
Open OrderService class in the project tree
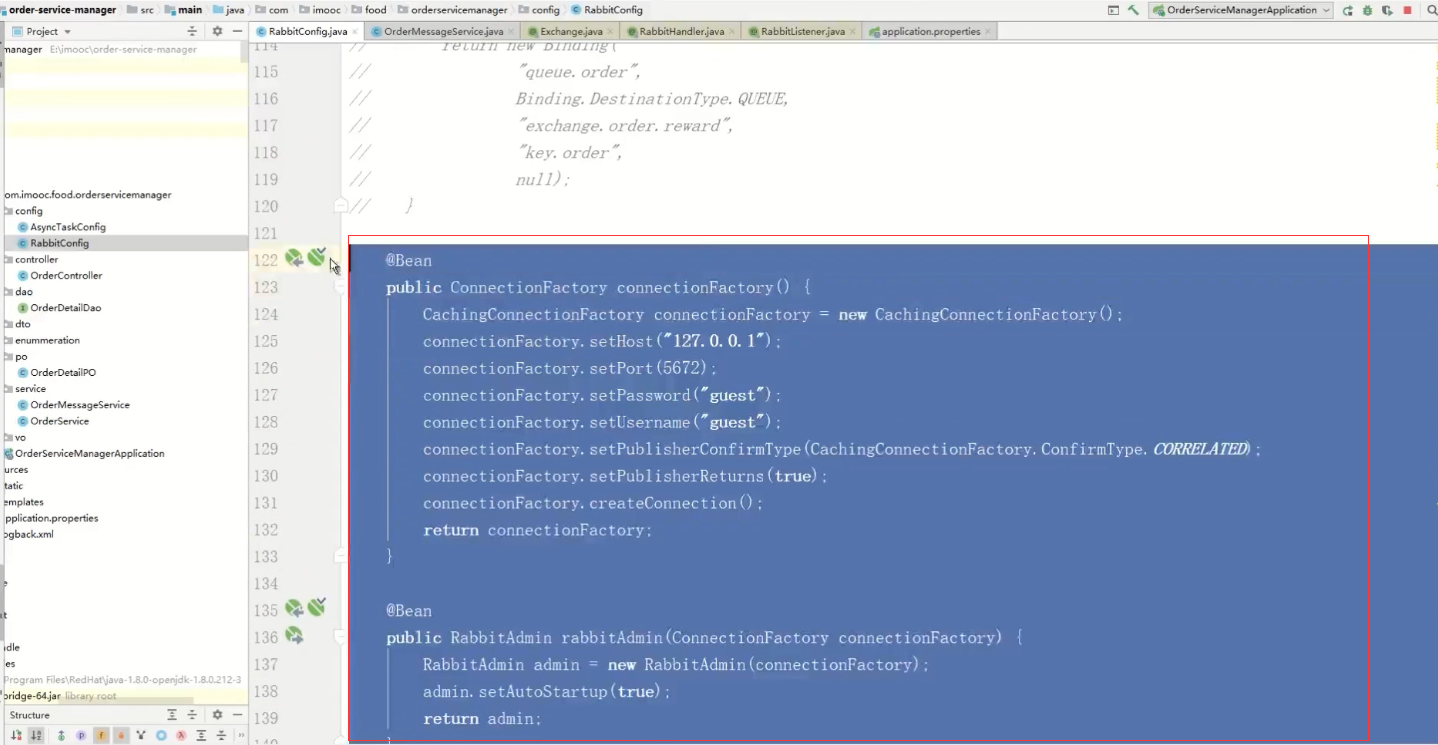tap(59, 421)
